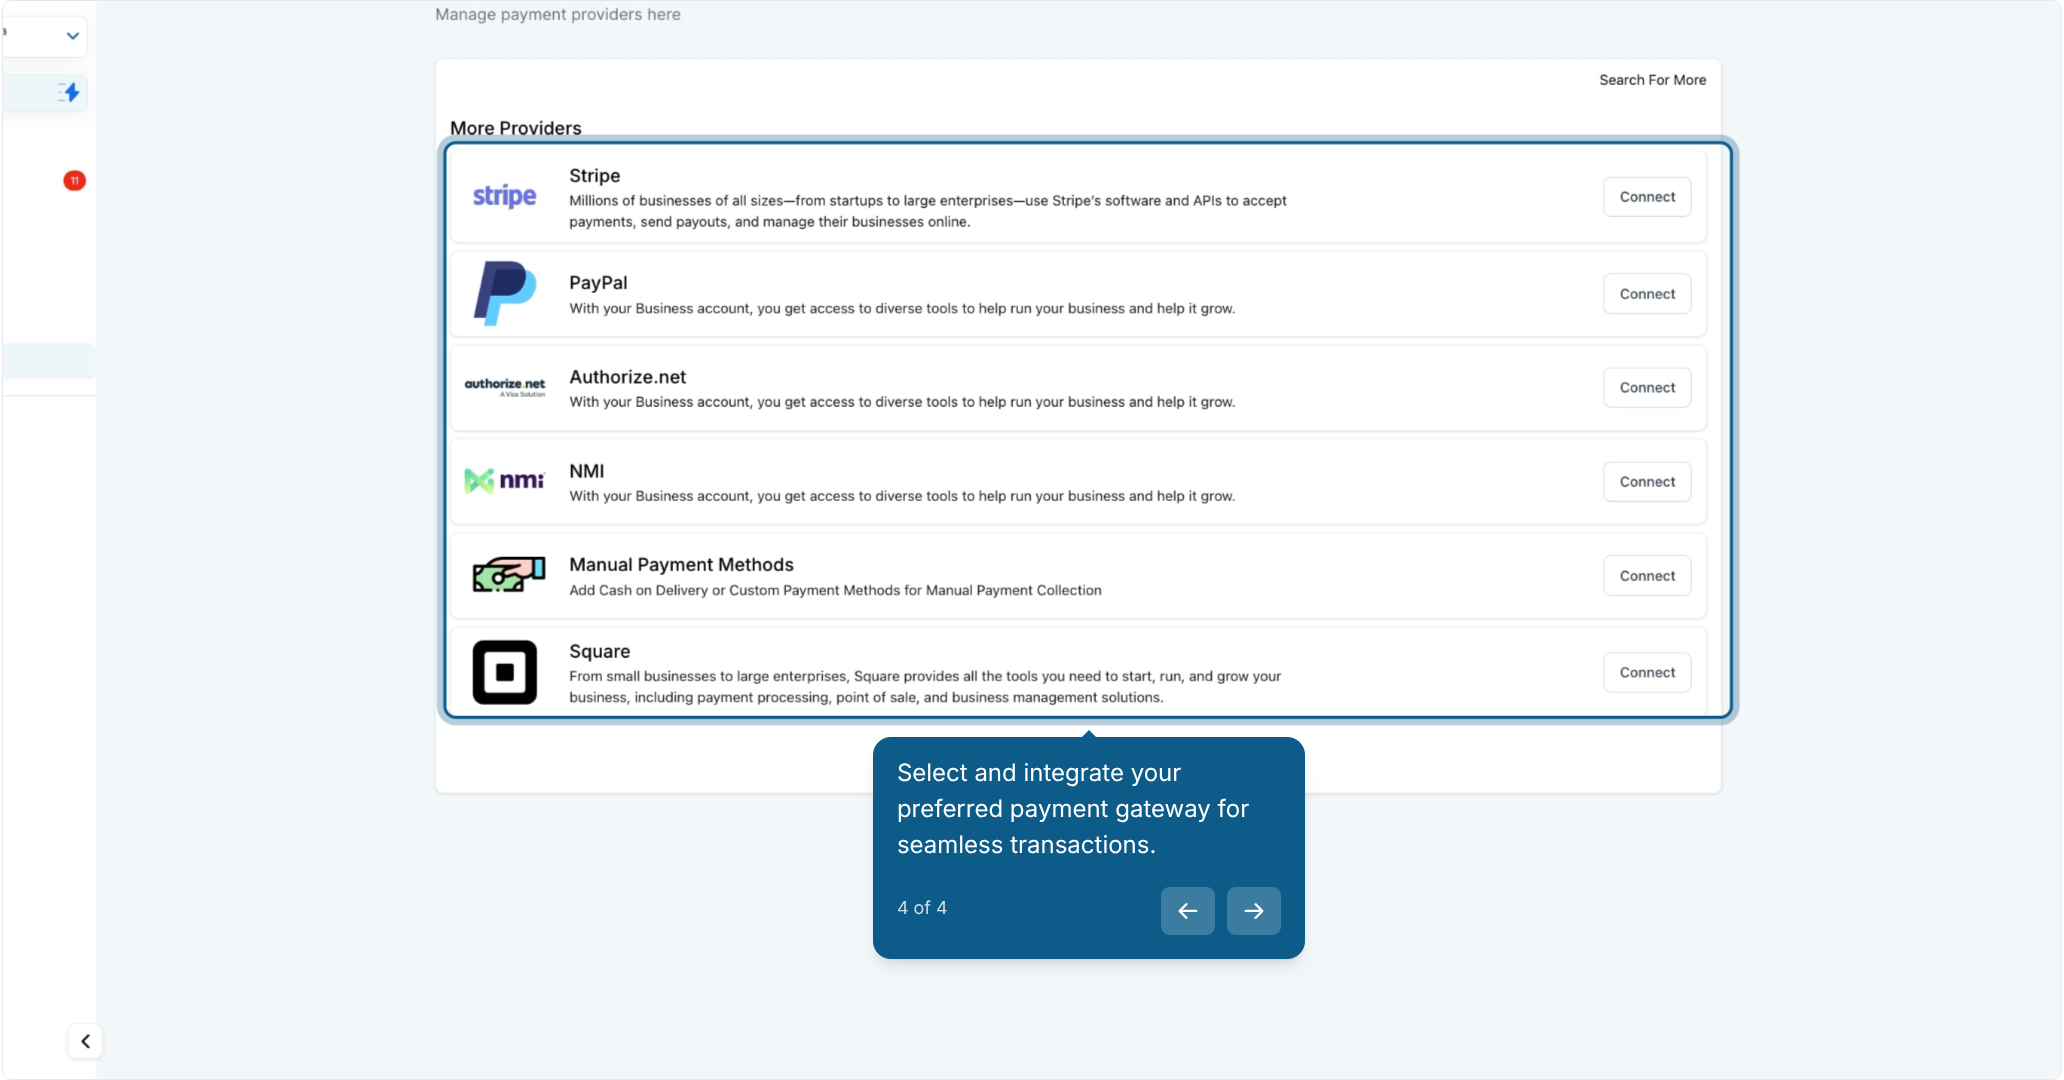Expand the sidebar account dropdown chevron

coord(72,36)
